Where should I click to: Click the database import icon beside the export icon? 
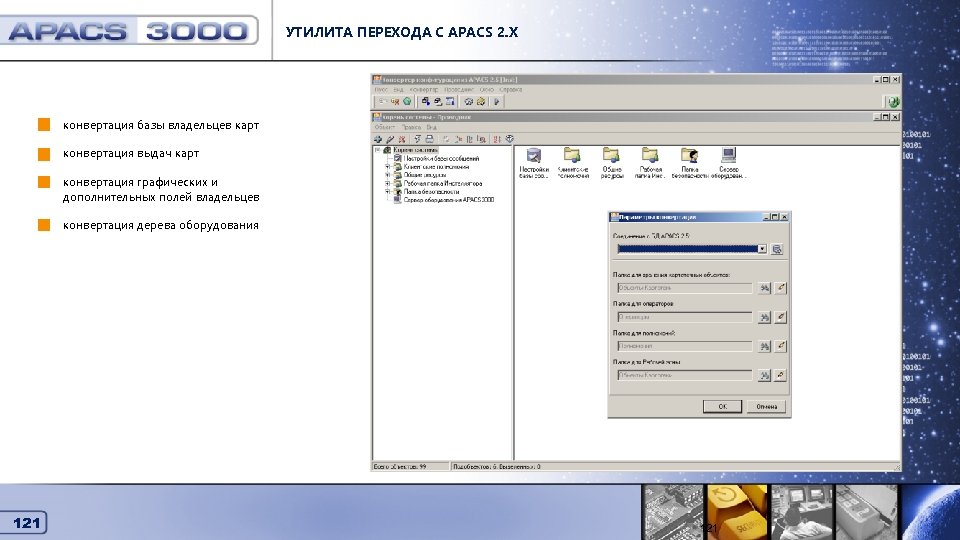tap(438, 102)
